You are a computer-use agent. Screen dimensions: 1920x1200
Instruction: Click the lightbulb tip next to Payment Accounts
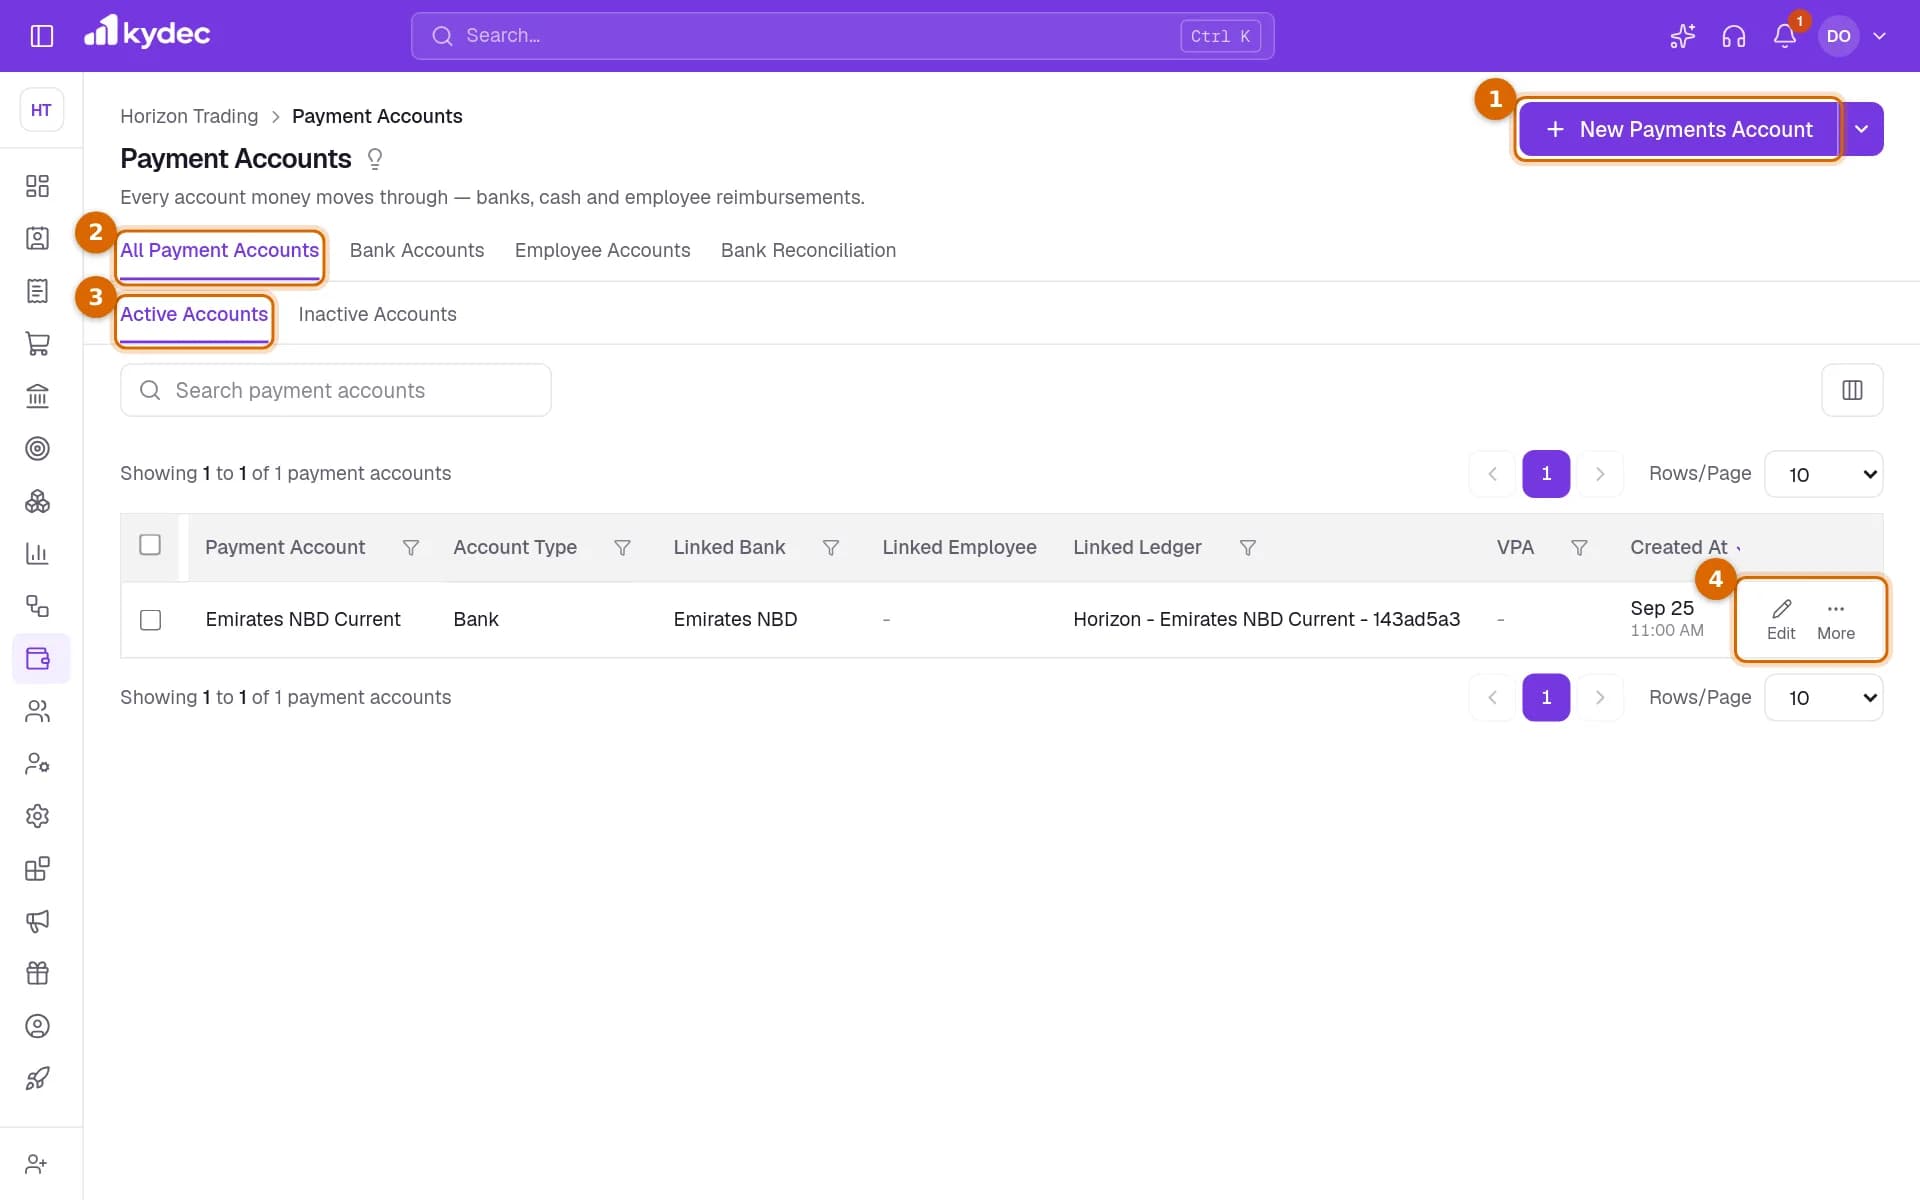375,159
